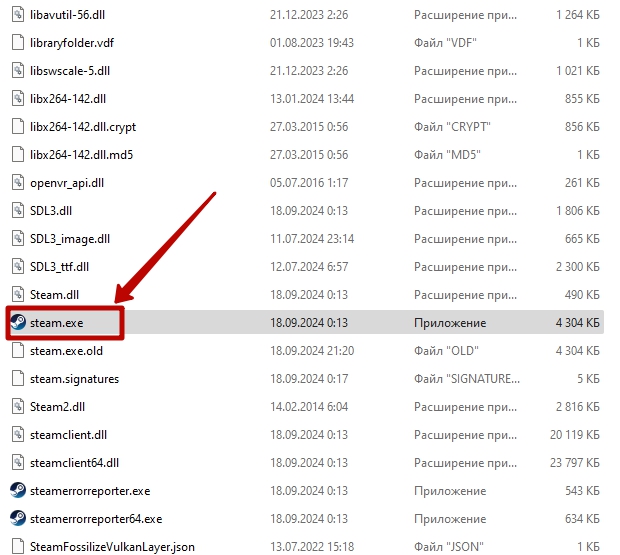Screen dimensions: 620x555
Task: Select the file name SDL3.dll
Action: click(x=51, y=211)
